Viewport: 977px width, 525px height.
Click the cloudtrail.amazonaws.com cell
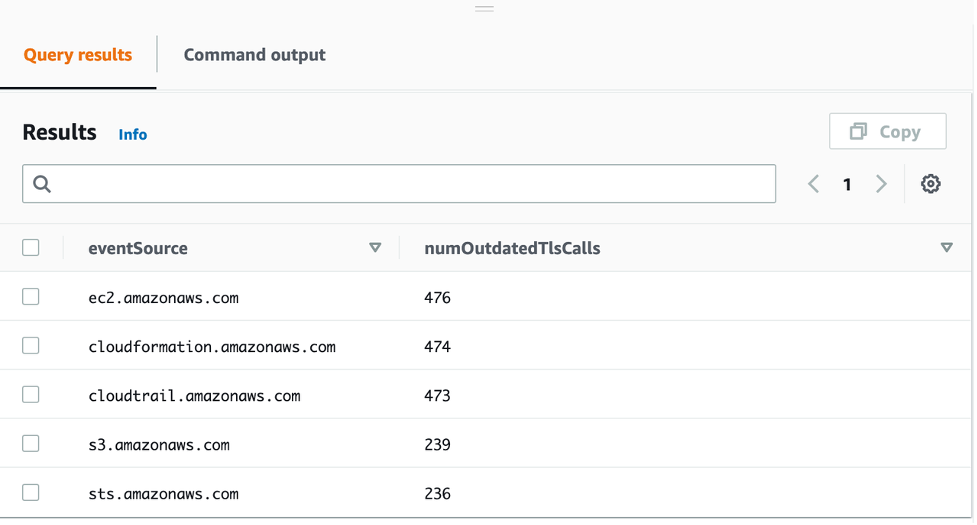point(194,396)
